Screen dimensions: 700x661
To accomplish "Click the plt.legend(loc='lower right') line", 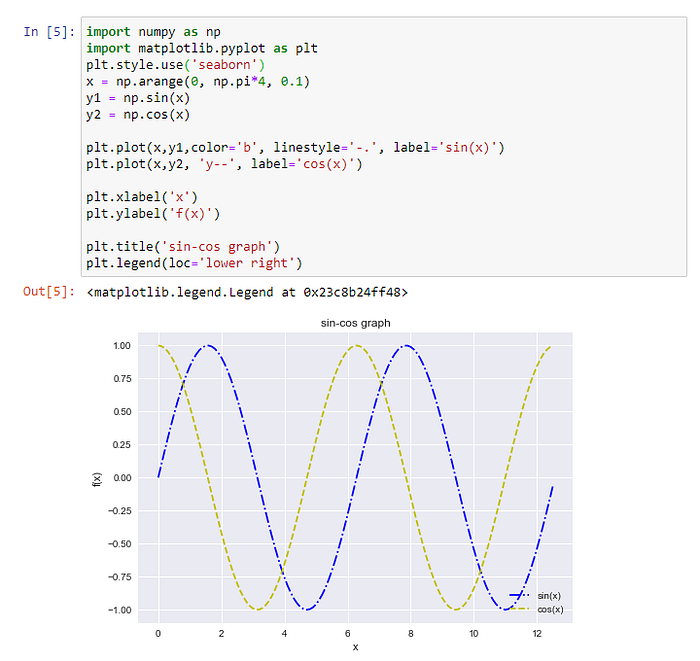I will coord(194,263).
